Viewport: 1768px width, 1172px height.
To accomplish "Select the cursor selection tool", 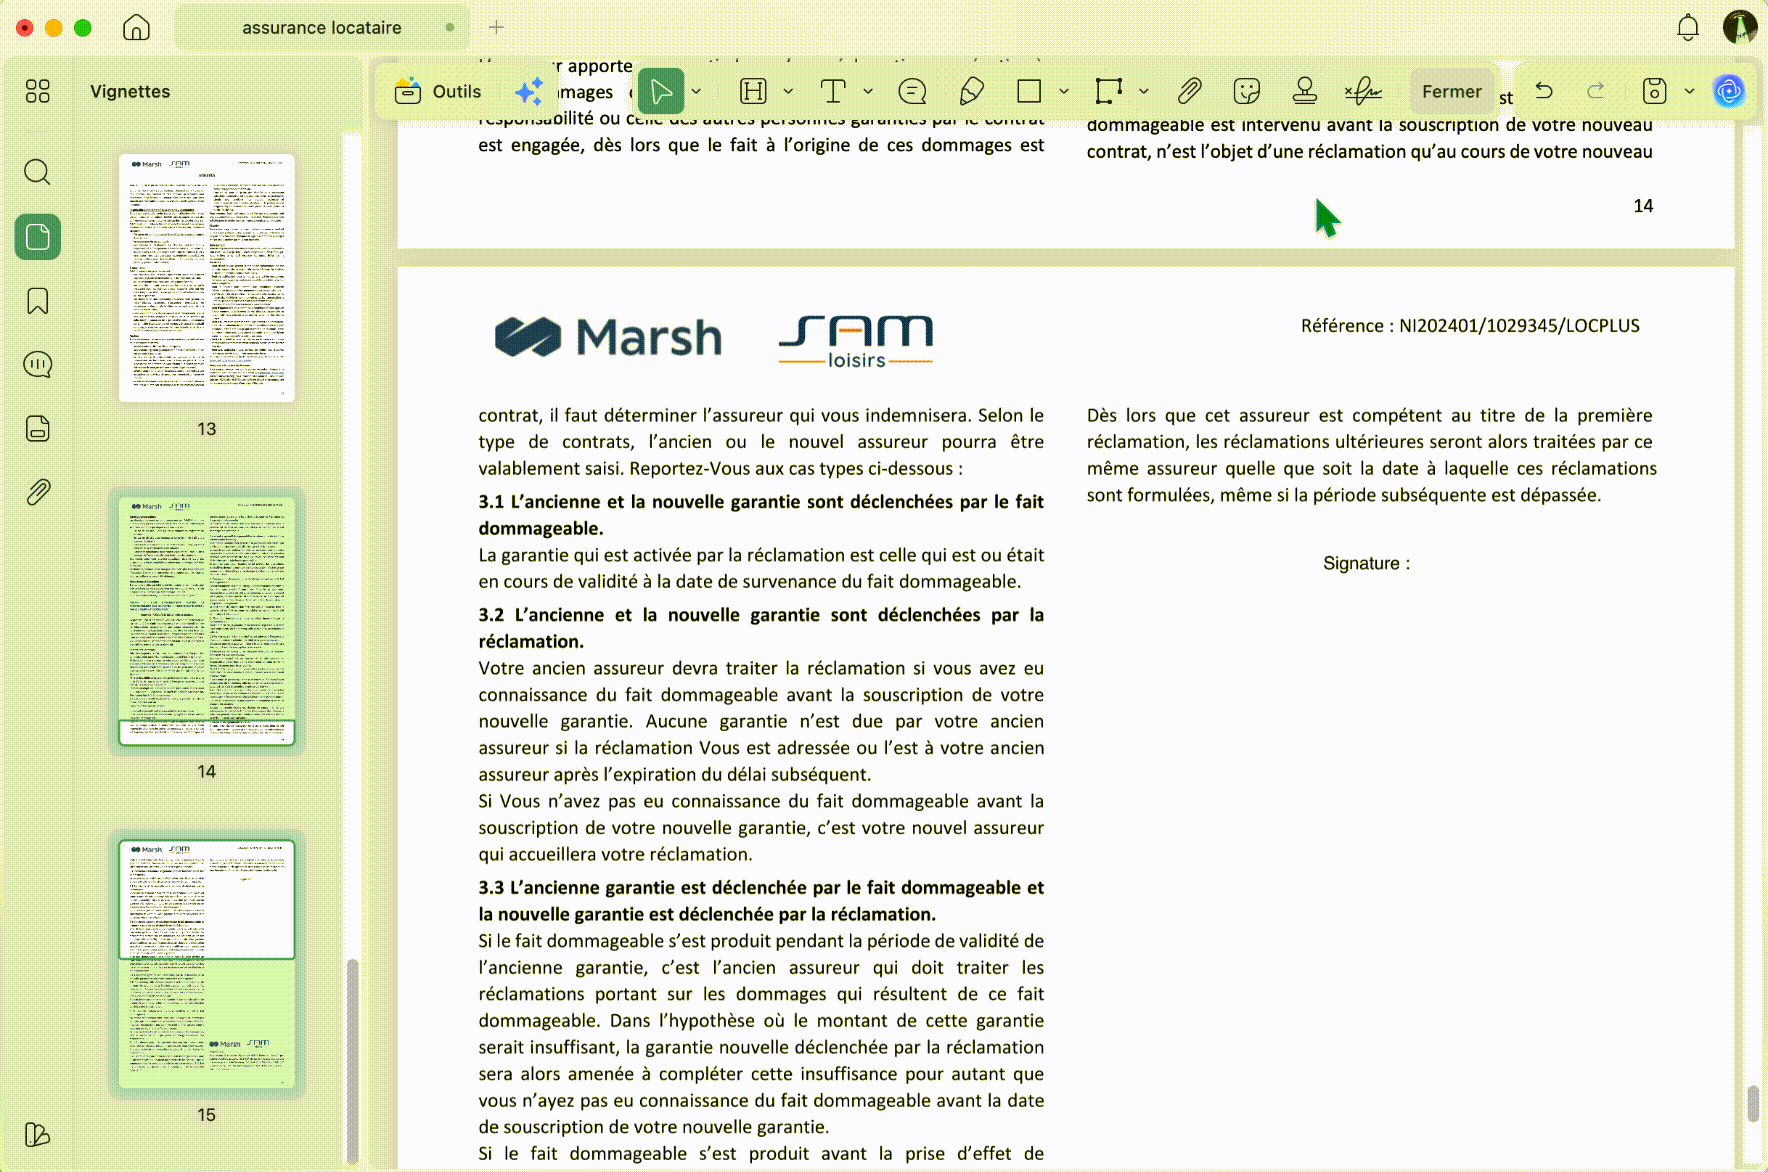I will (x=661, y=91).
